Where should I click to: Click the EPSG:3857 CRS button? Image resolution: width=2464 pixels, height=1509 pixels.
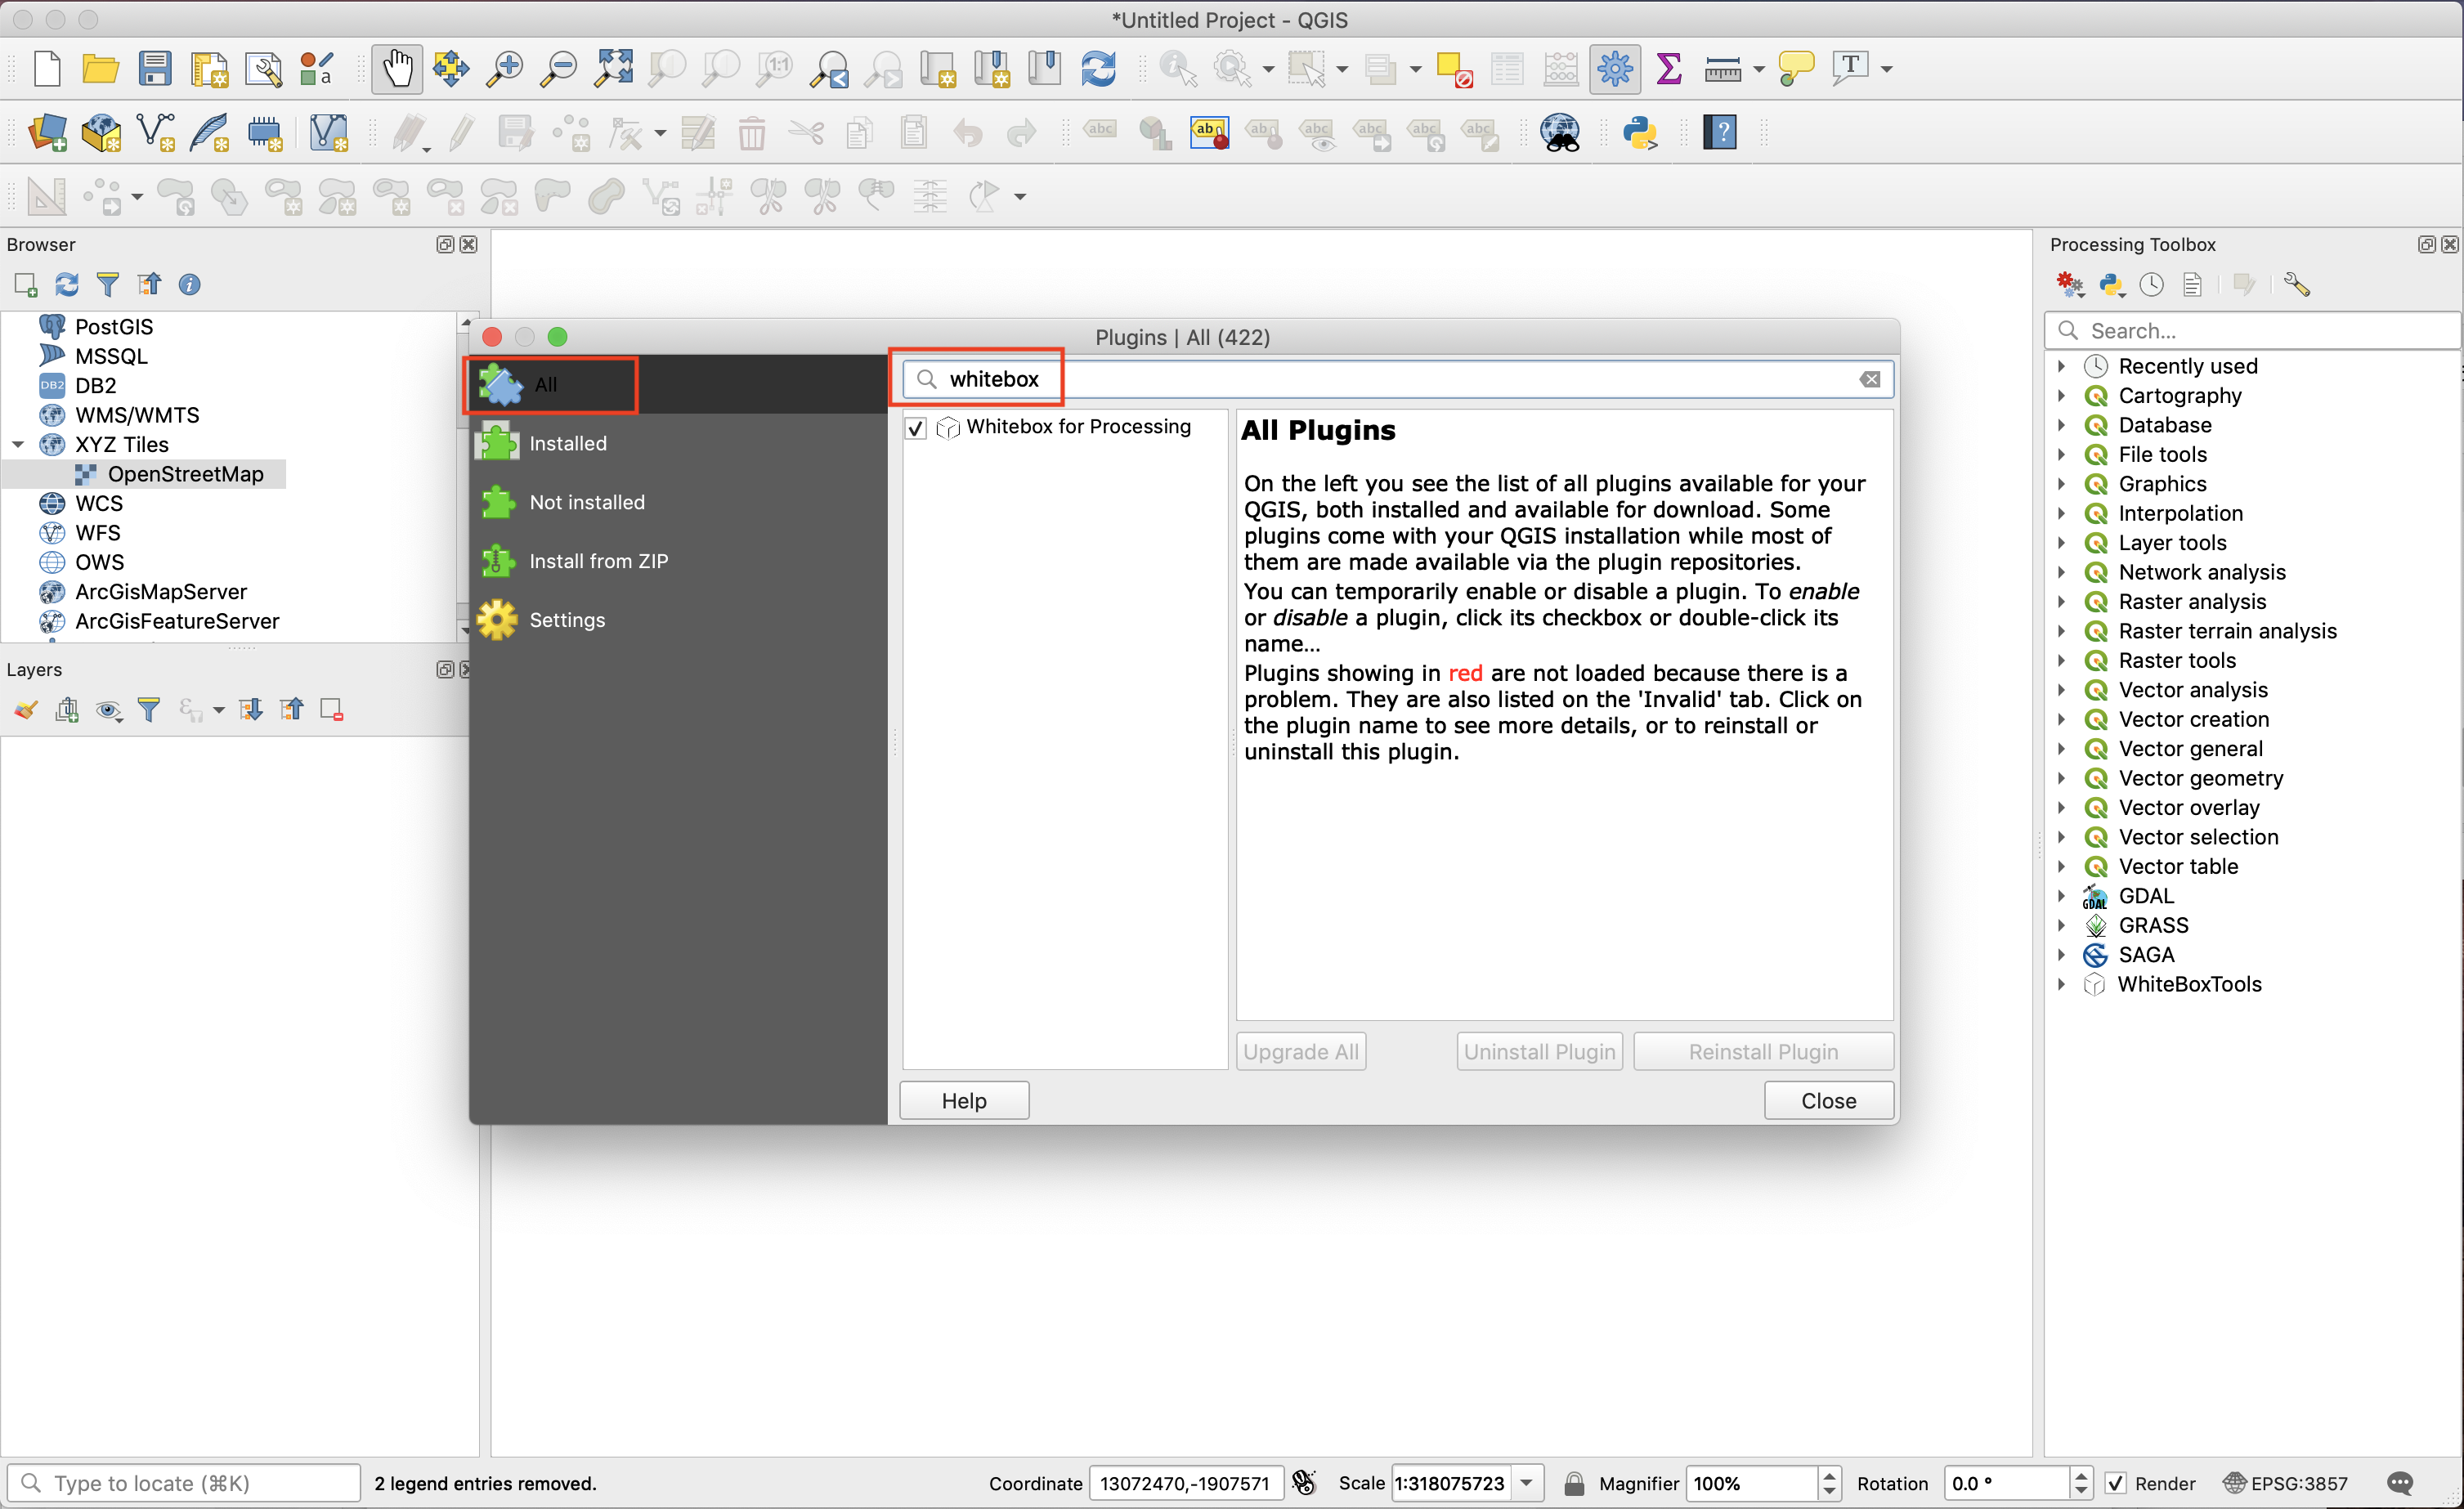coord(2285,1483)
